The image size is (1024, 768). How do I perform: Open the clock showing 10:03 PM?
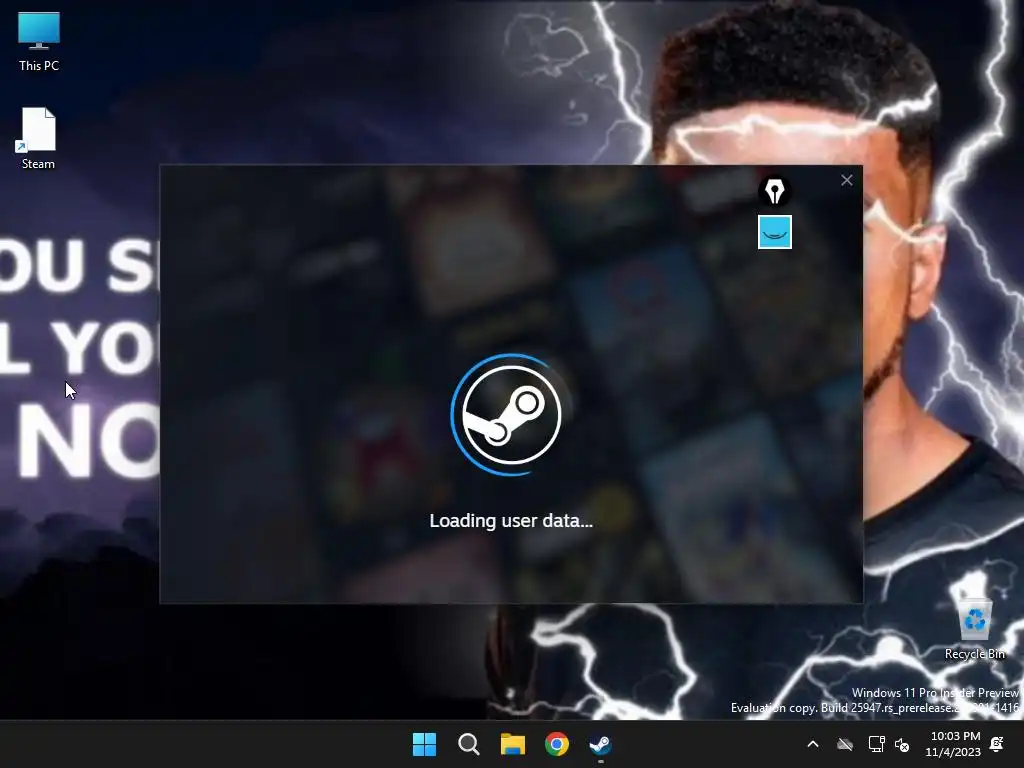[953, 744]
